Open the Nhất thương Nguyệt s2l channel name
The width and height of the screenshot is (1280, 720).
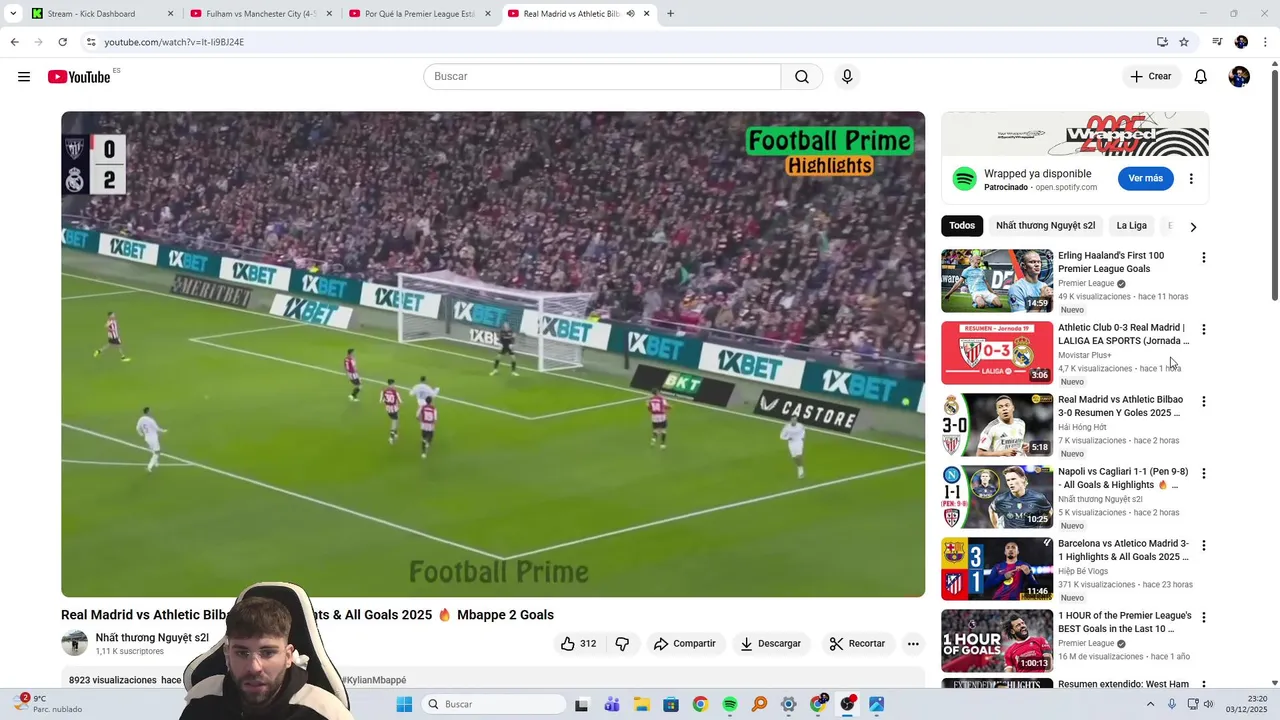pyautogui.click(x=152, y=638)
